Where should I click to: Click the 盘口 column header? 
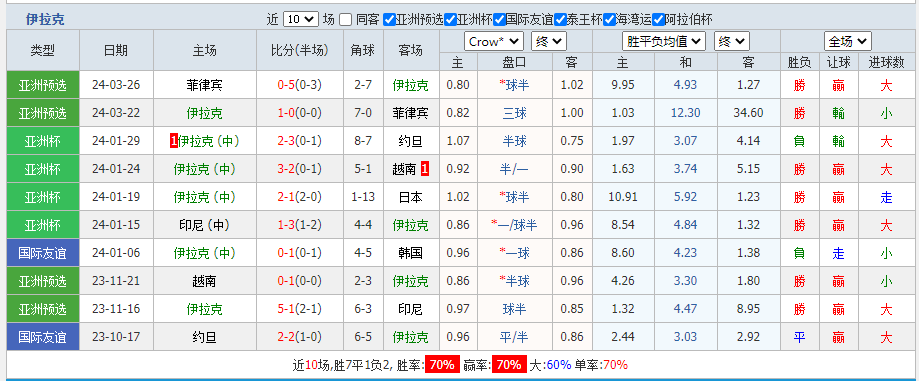point(515,63)
